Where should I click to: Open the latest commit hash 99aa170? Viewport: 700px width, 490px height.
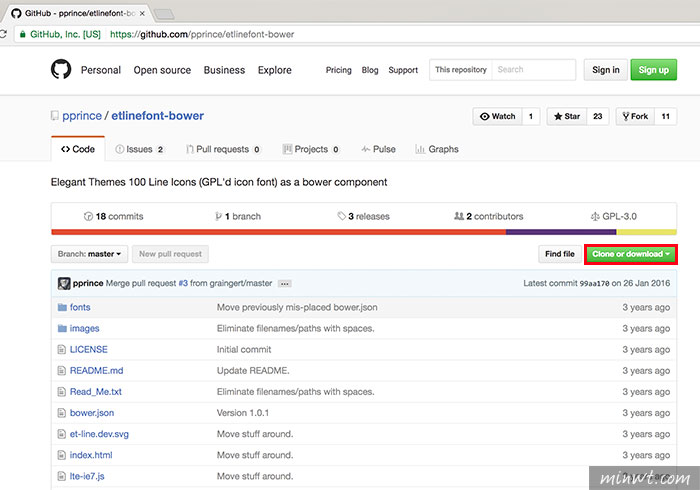594,283
